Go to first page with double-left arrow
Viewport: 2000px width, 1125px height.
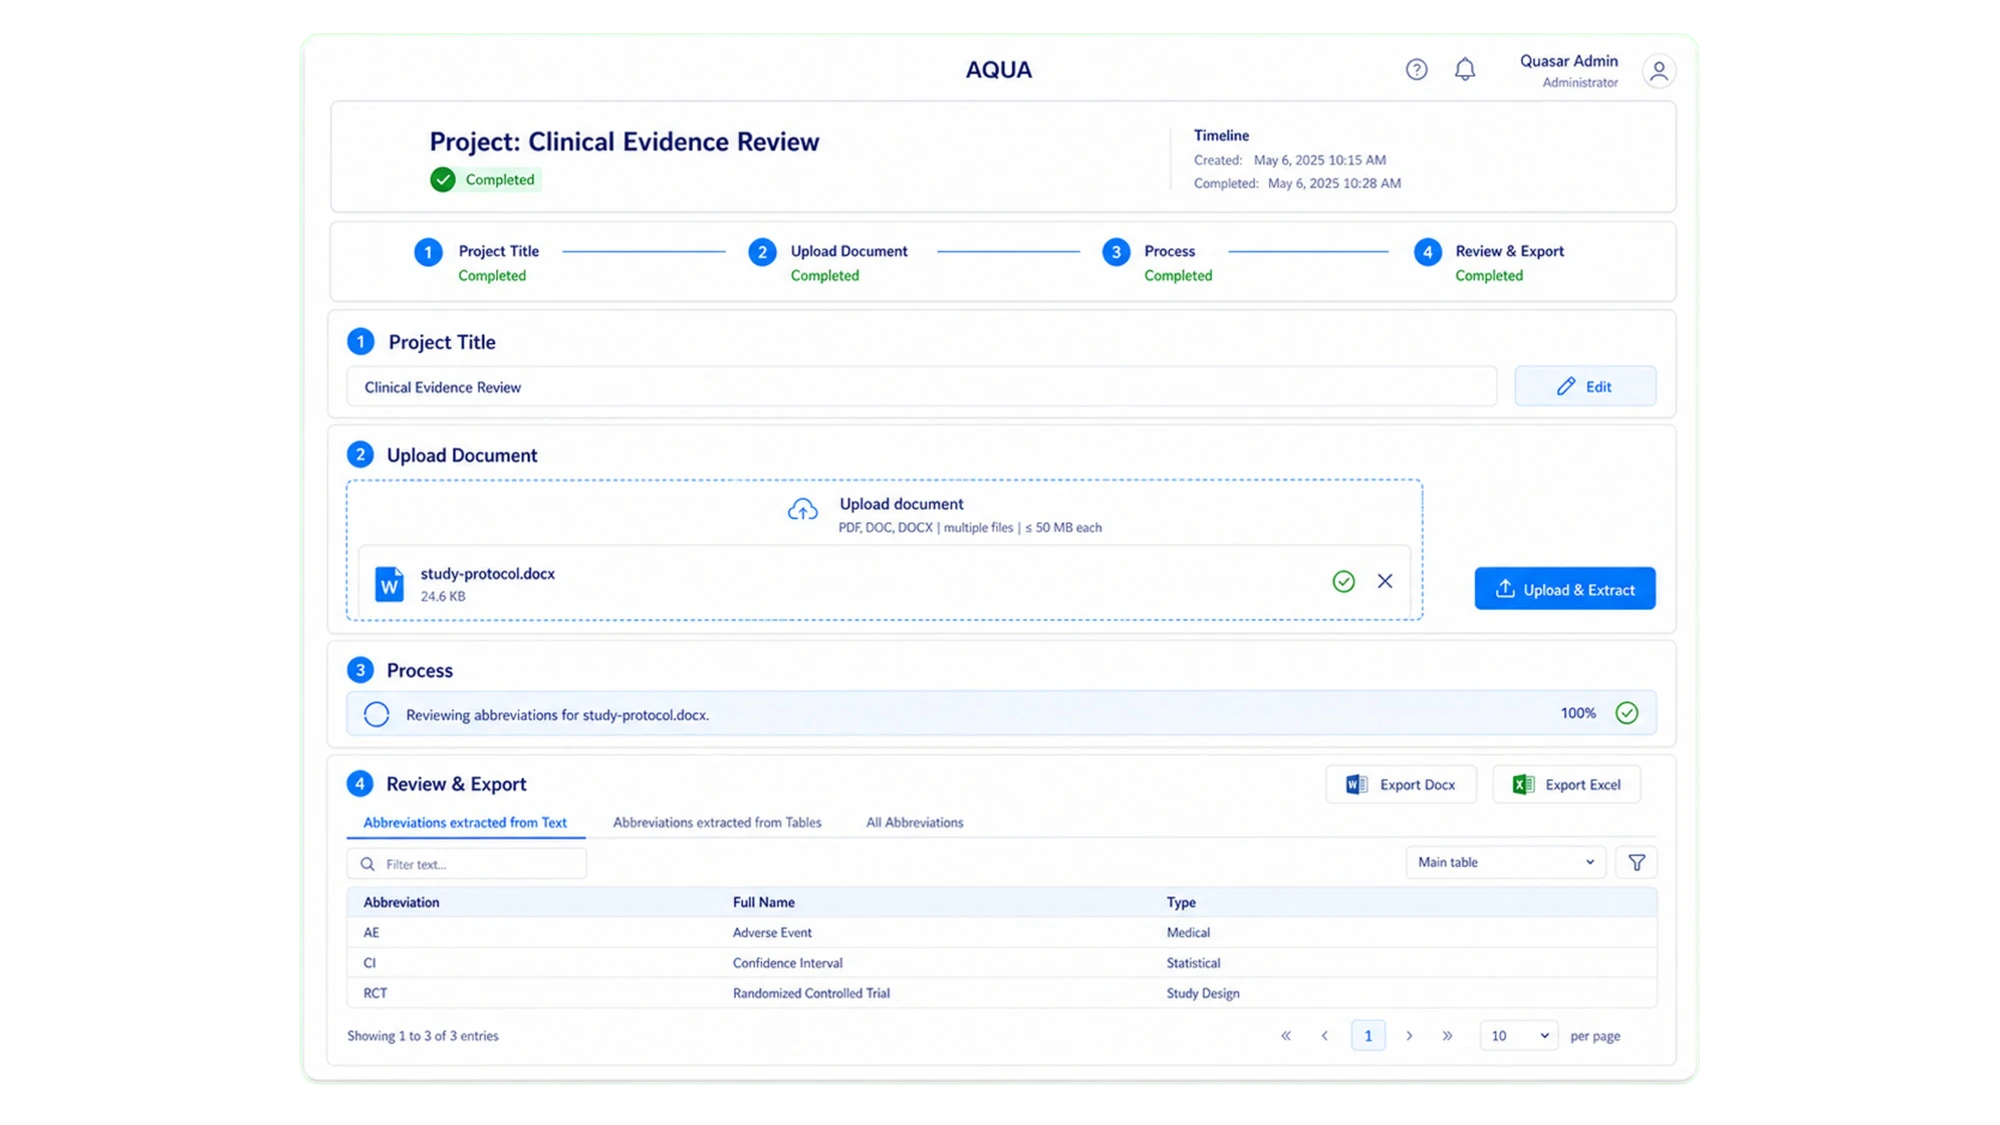click(x=1286, y=1036)
